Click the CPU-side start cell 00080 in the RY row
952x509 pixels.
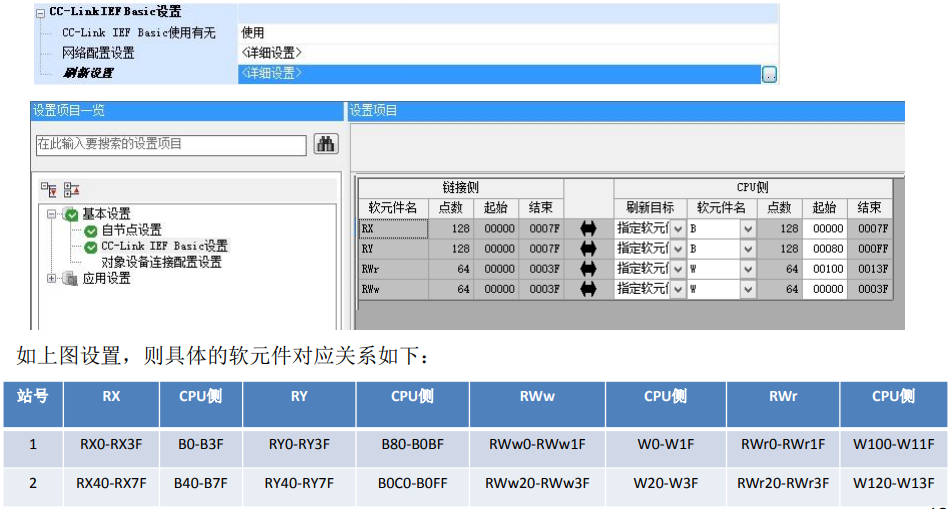[825, 249]
